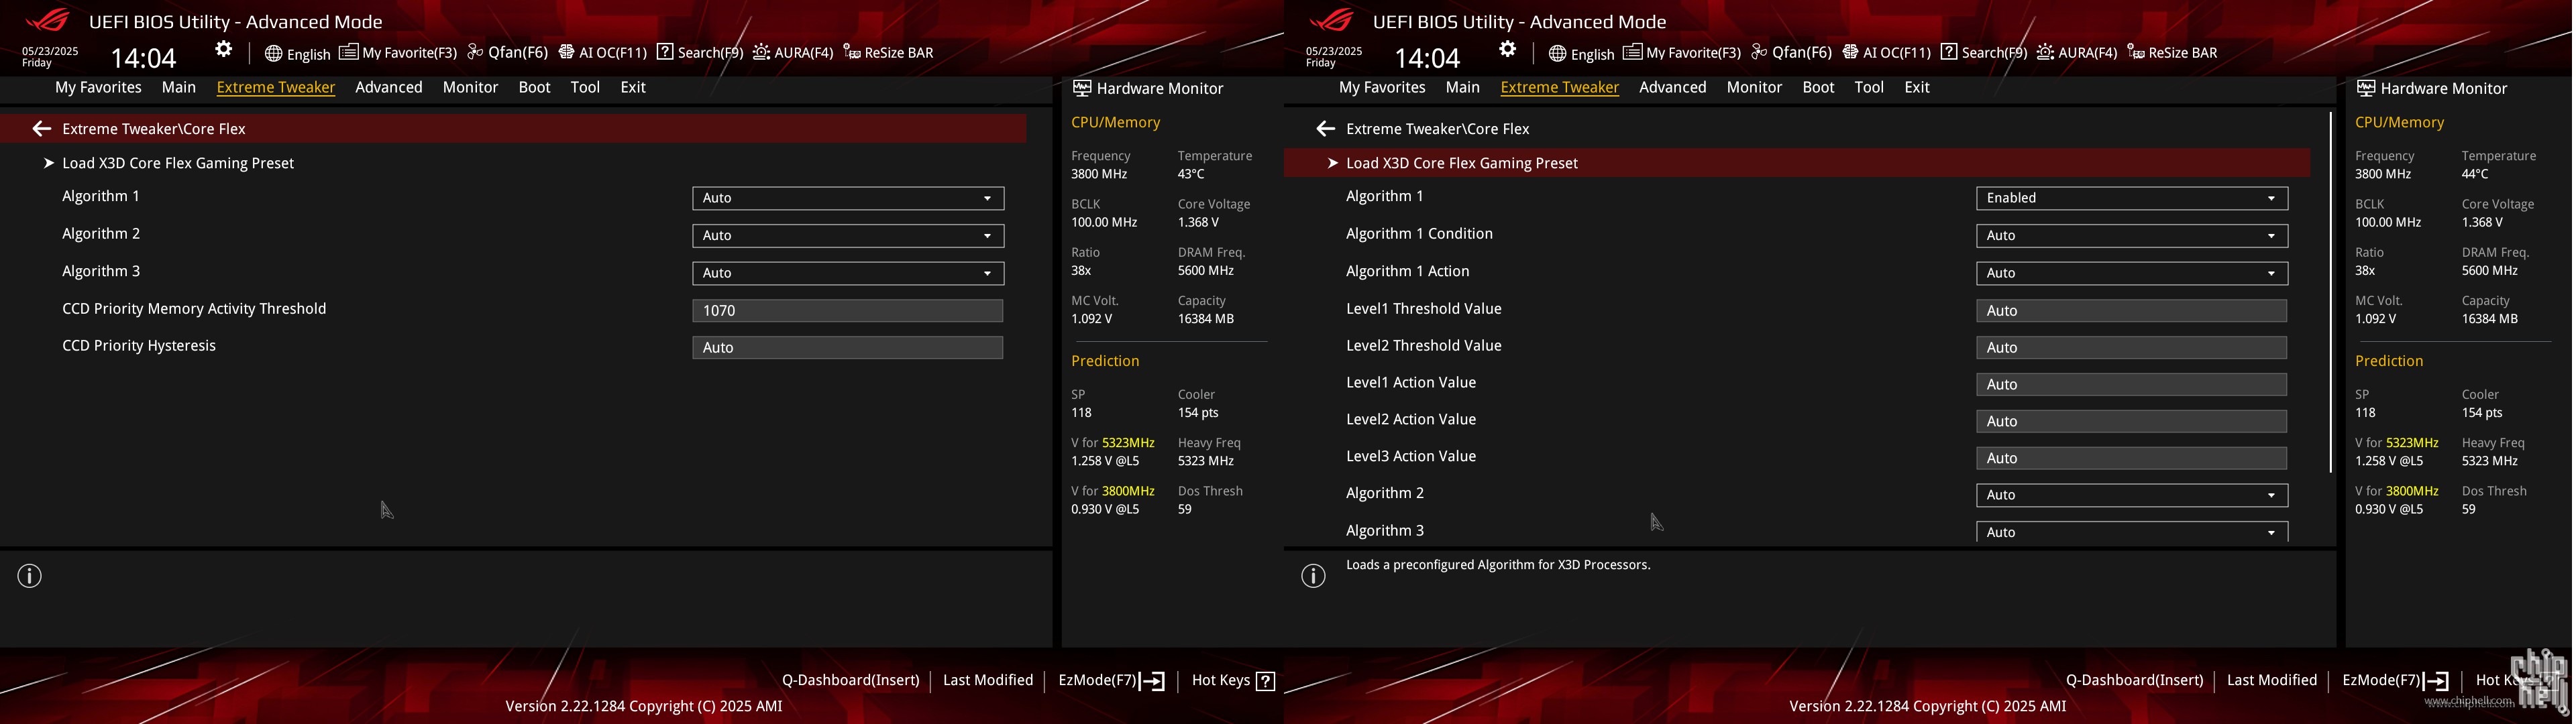Click Hot Keys question mark in left screen
Screen dimensions: 2576x724
[x=1265, y=681]
